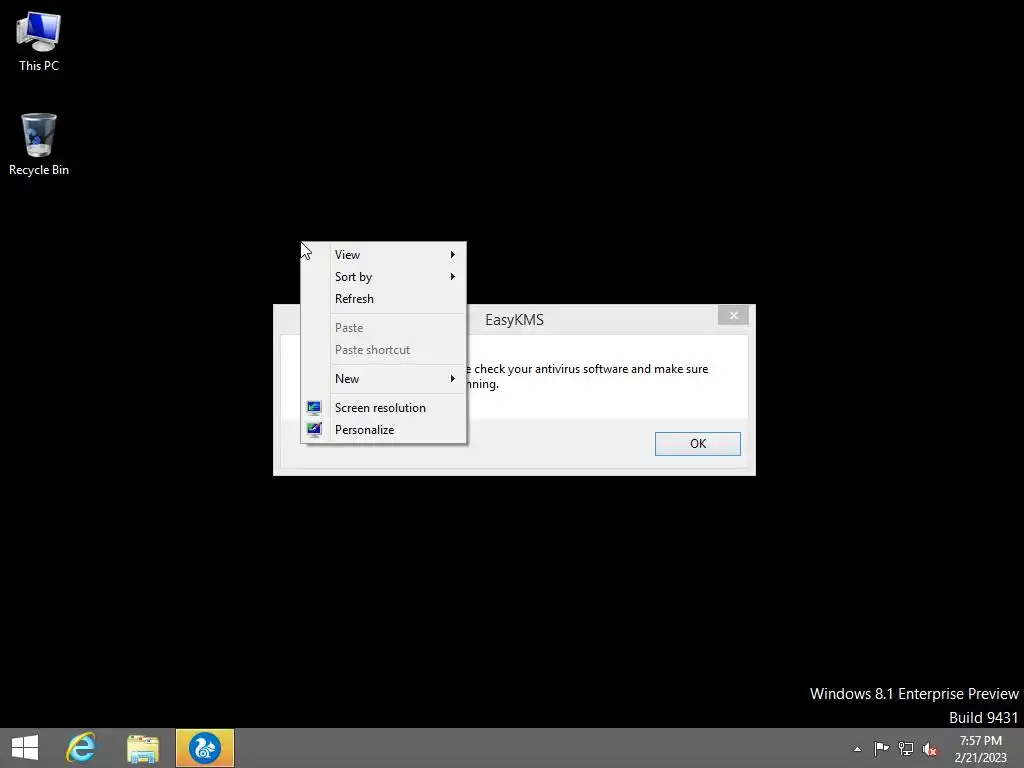Click the muted speaker volume icon
Viewport: 1024px width, 768px height.
[x=930, y=749]
